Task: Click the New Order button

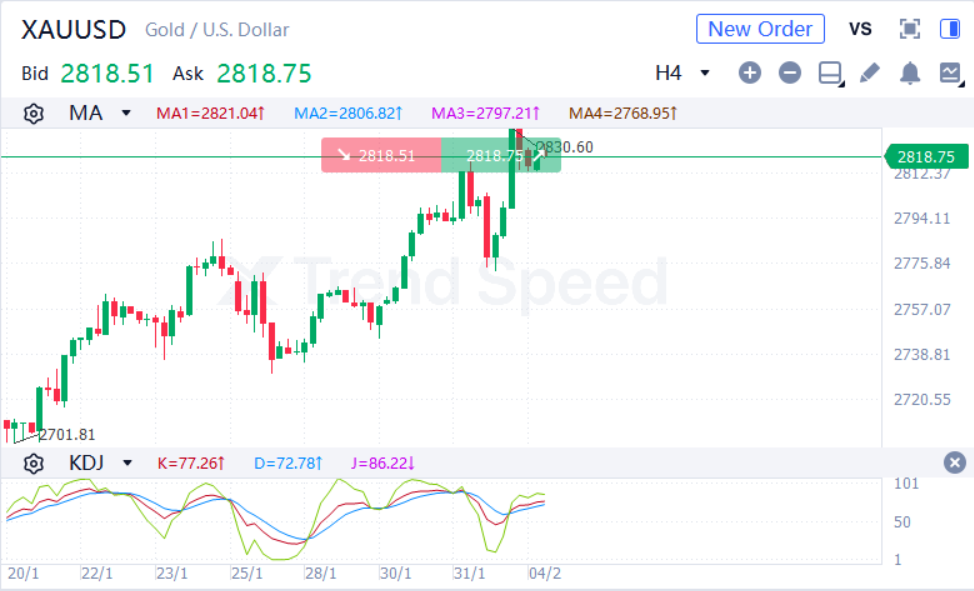Action: point(759,28)
